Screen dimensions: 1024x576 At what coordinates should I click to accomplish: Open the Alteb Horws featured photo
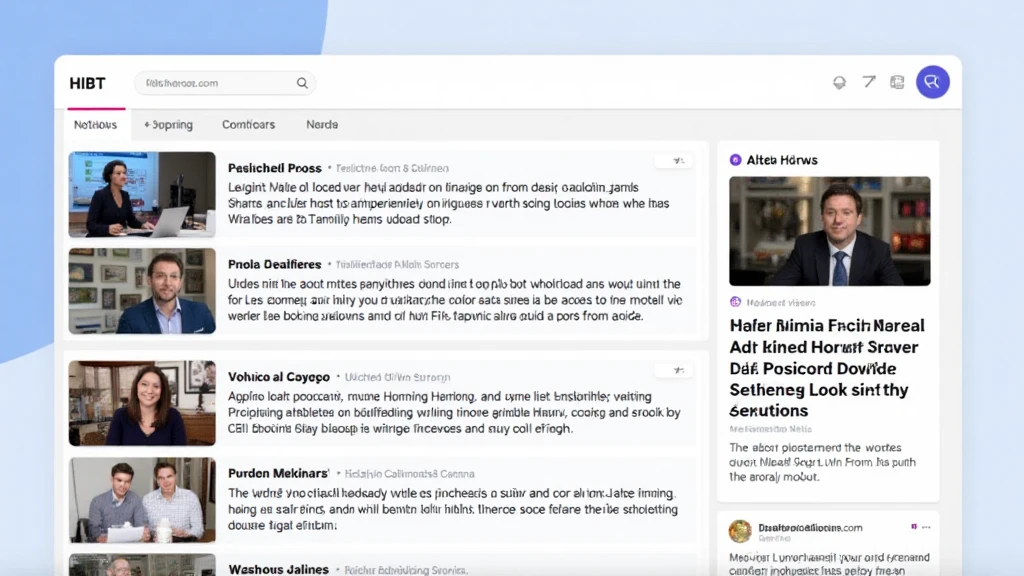click(x=829, y=231)
